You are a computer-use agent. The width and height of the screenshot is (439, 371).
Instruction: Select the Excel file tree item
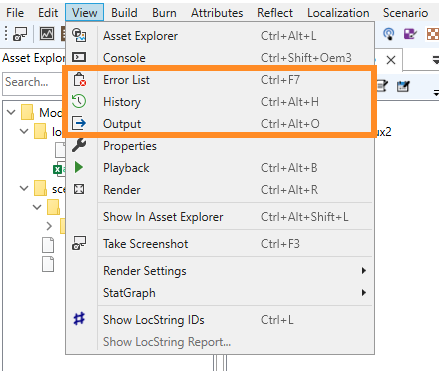(x=59, y=169)
